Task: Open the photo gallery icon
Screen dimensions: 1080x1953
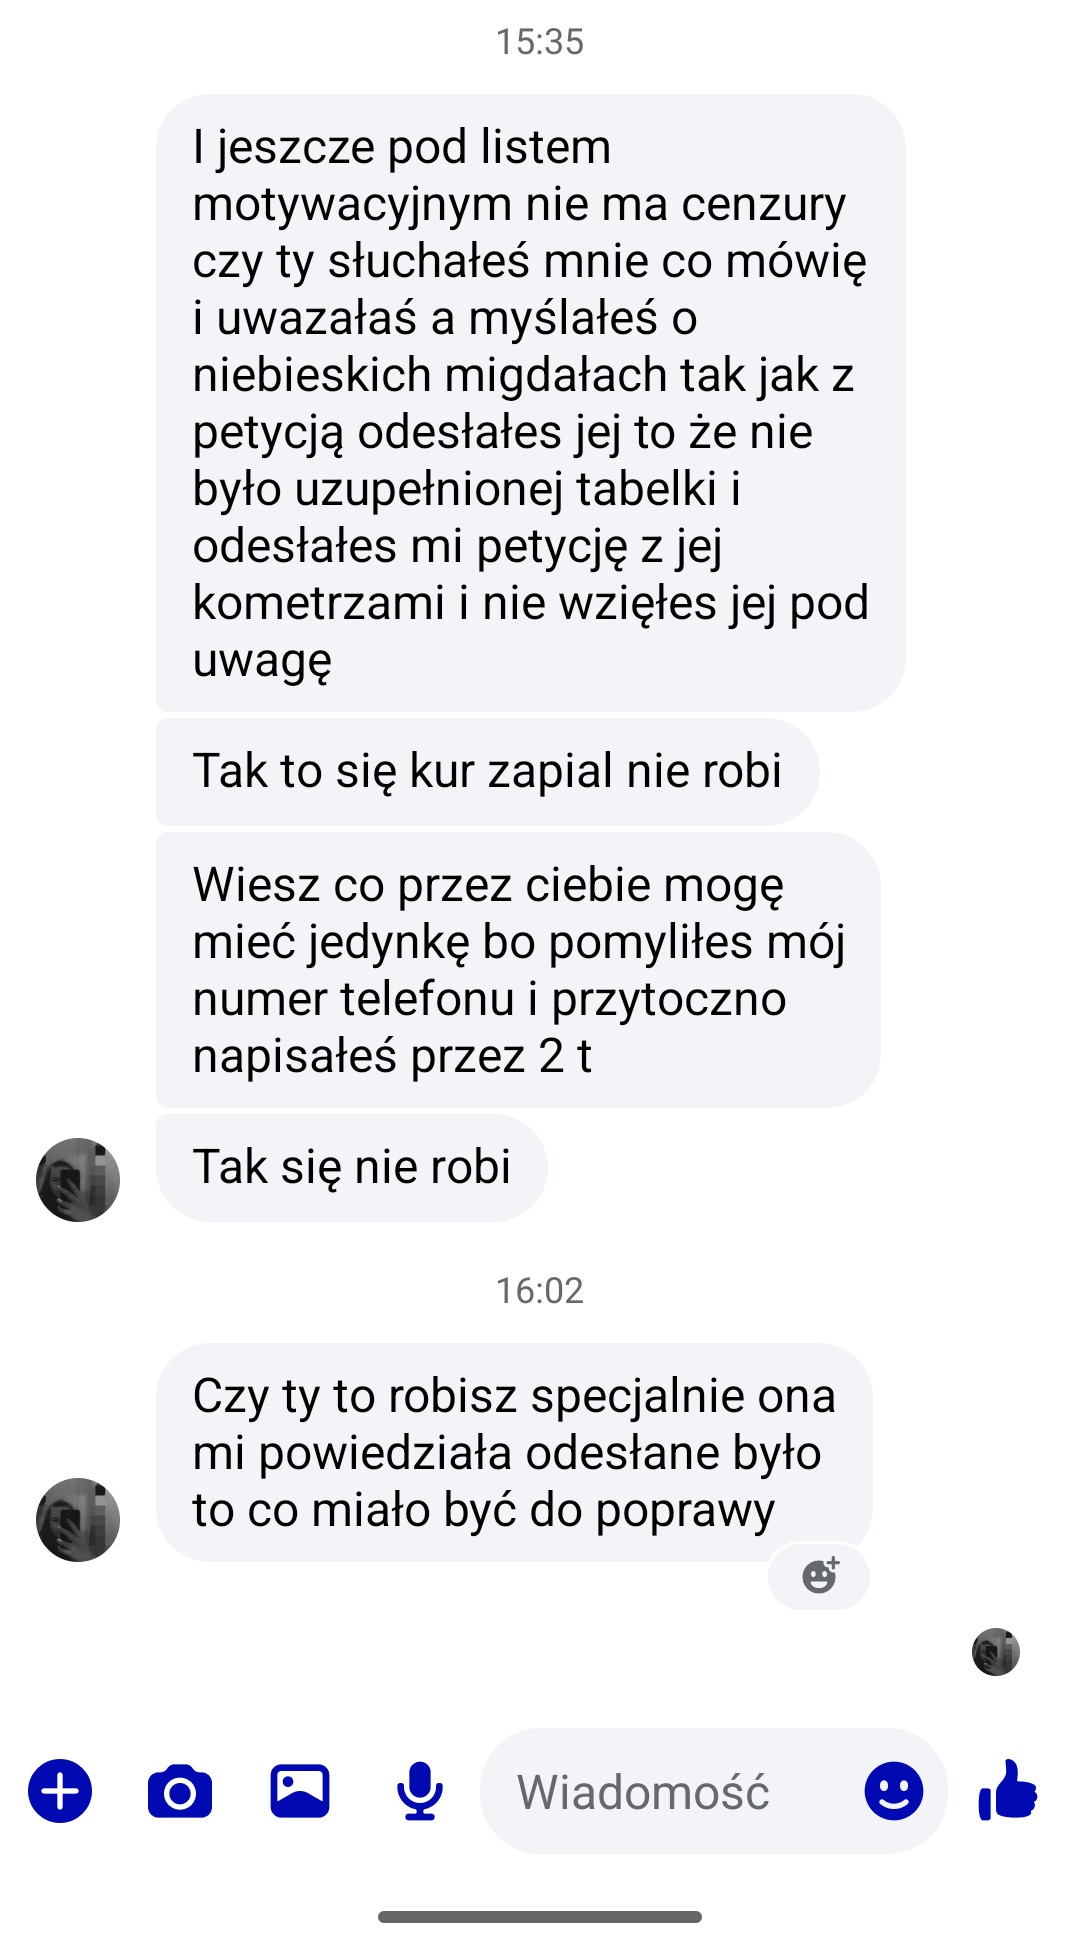Action: (x=300, y=1790)
